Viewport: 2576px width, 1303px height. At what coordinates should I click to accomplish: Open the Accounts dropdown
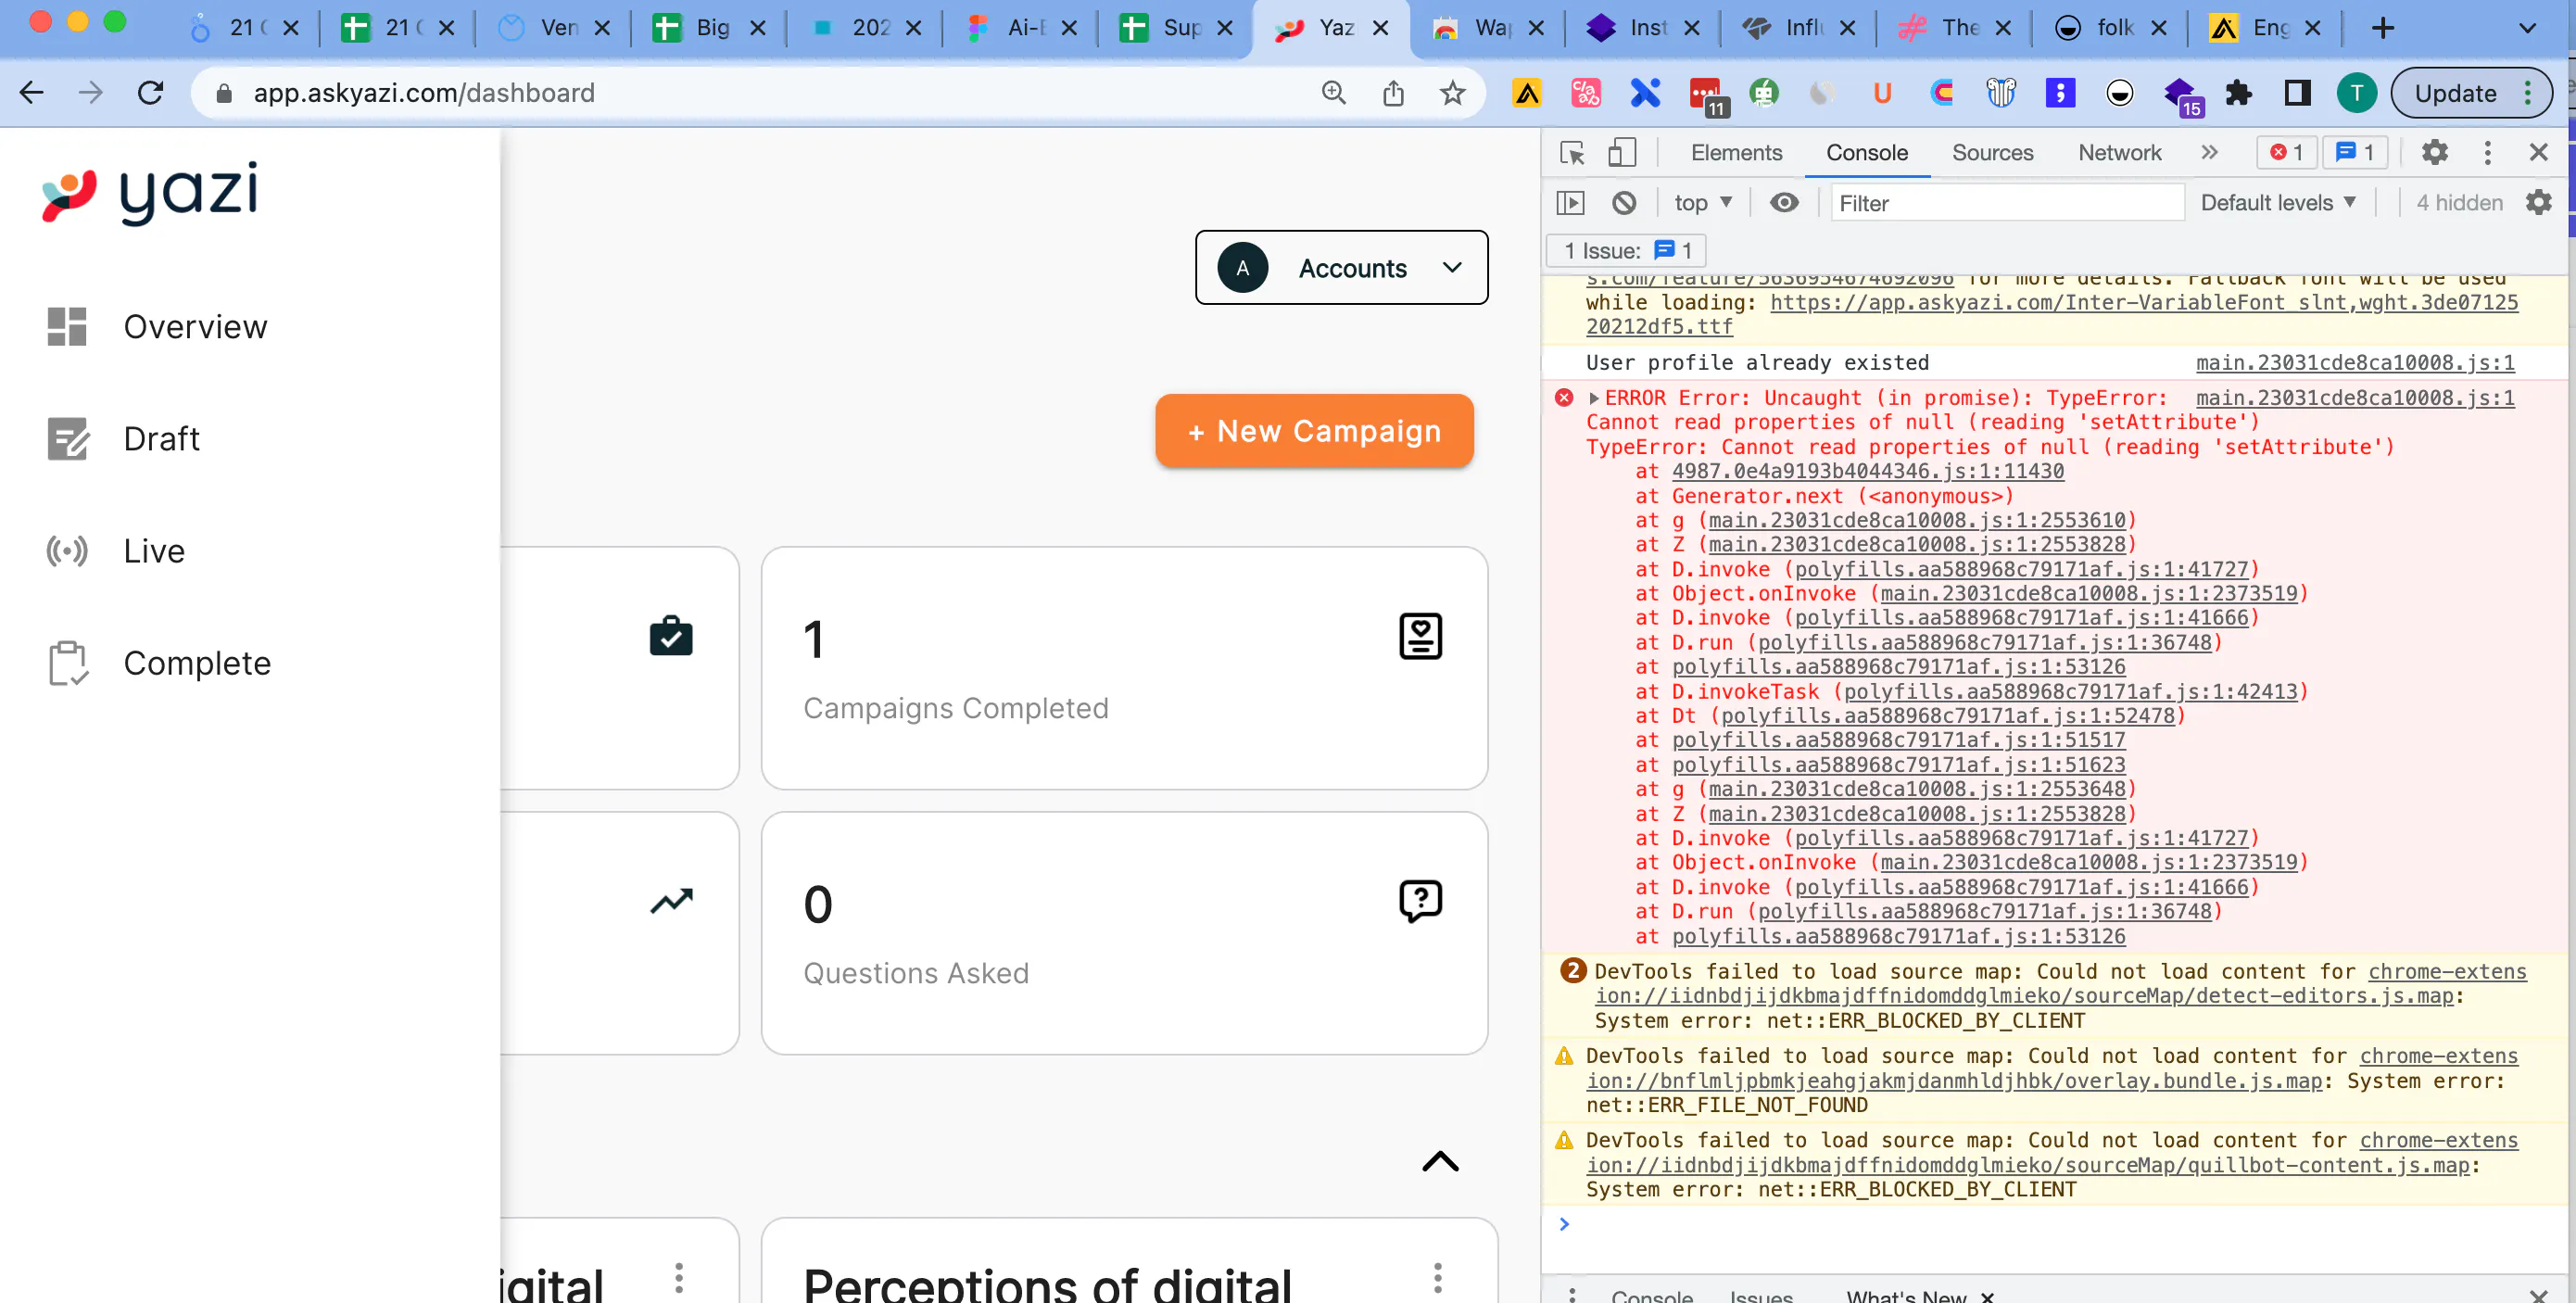click(1340, 267)
